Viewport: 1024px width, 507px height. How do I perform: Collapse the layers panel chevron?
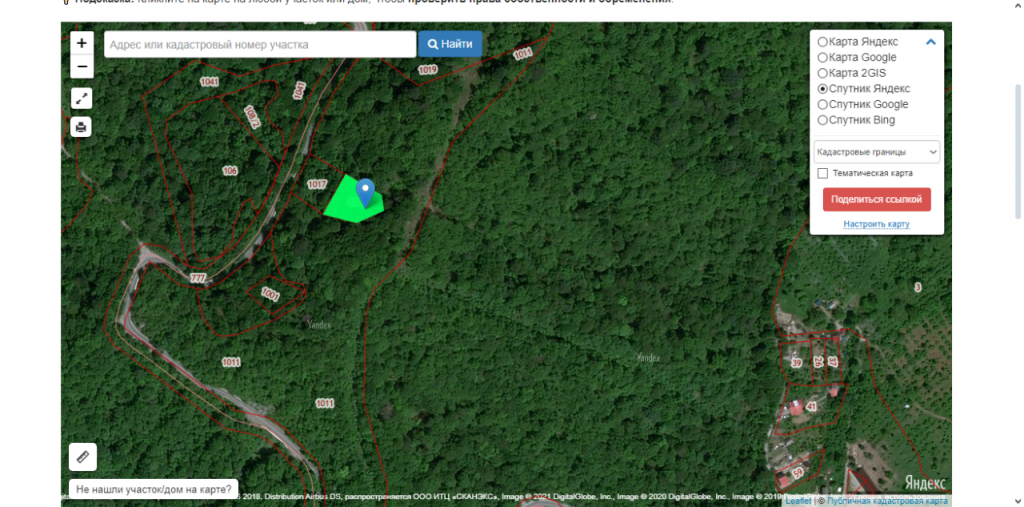pos(931,42)
